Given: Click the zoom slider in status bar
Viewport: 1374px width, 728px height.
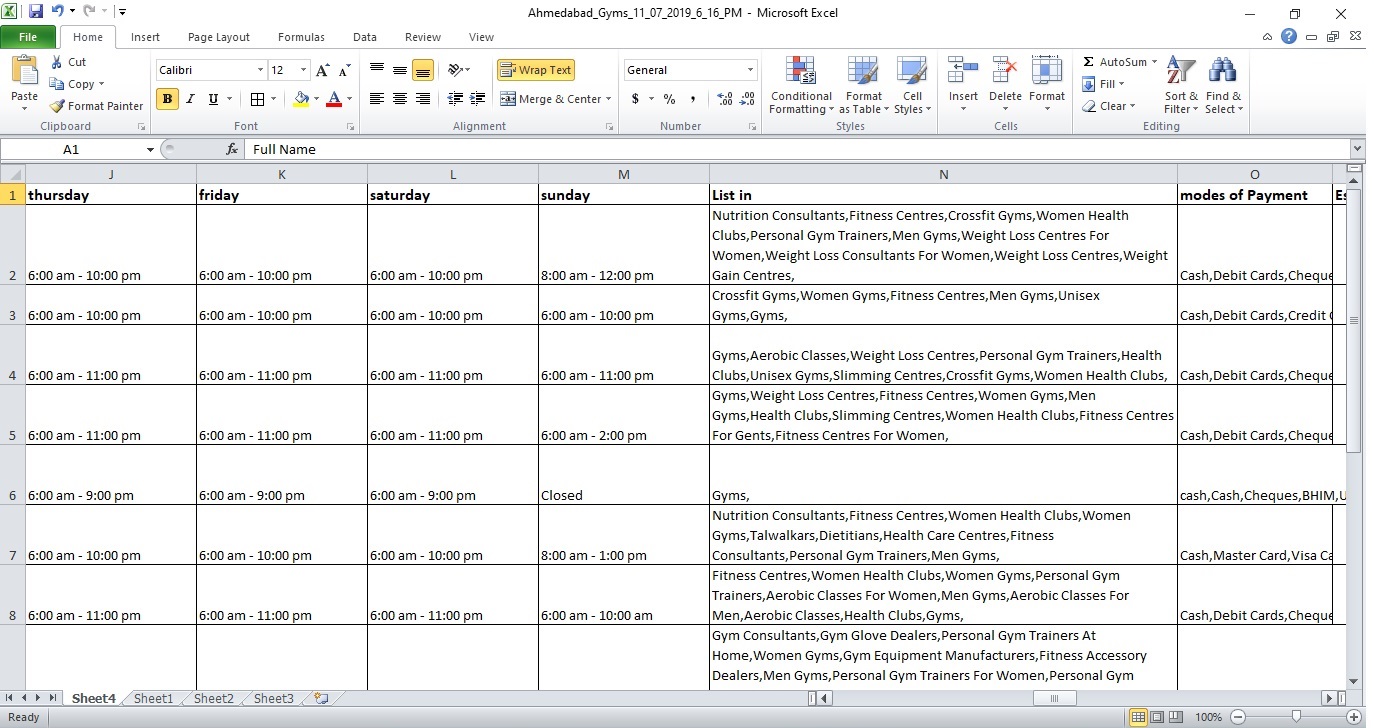Looking at the screenshot, I should pyautogui.click(x=1296, y=717).
